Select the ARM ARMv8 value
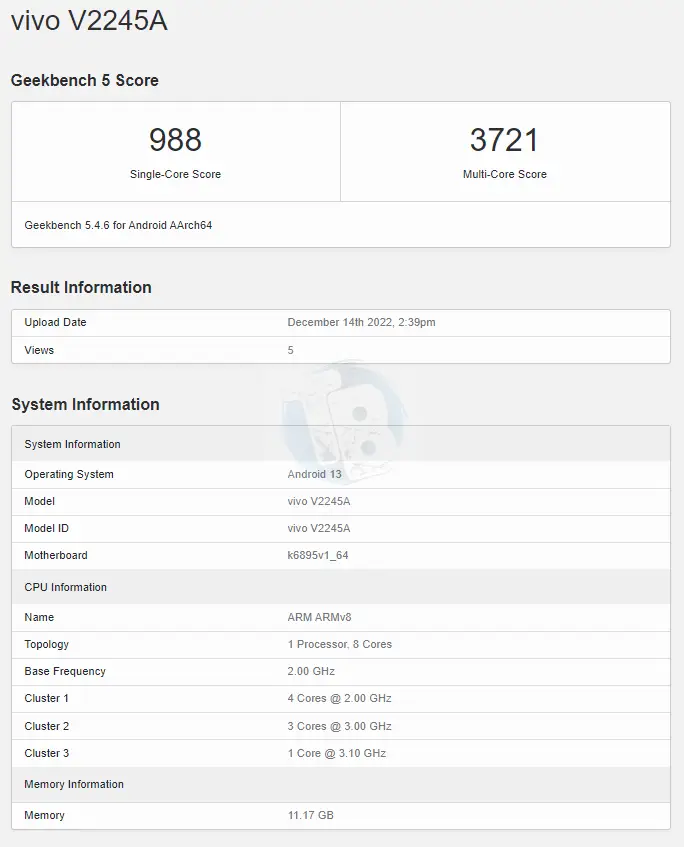This screenshot has height=847, width=684. (x=319, y=617)
